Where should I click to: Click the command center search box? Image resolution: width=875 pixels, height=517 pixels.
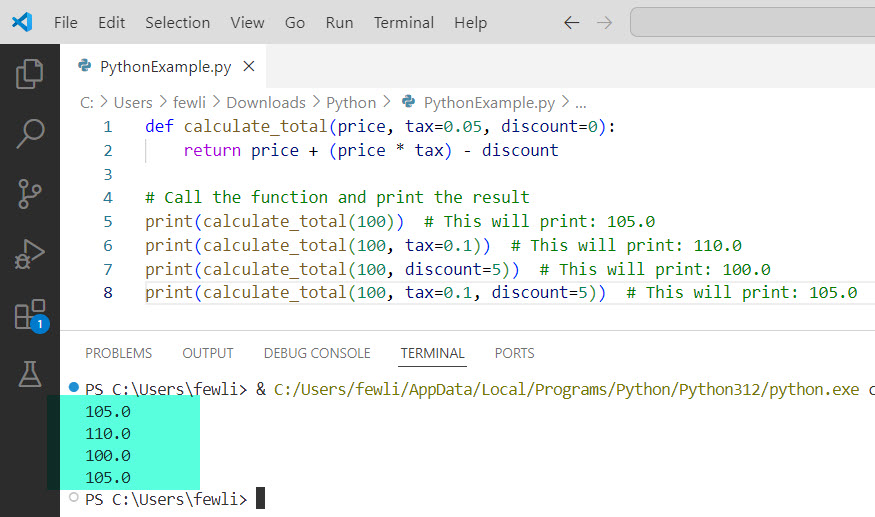pos(752,22)
